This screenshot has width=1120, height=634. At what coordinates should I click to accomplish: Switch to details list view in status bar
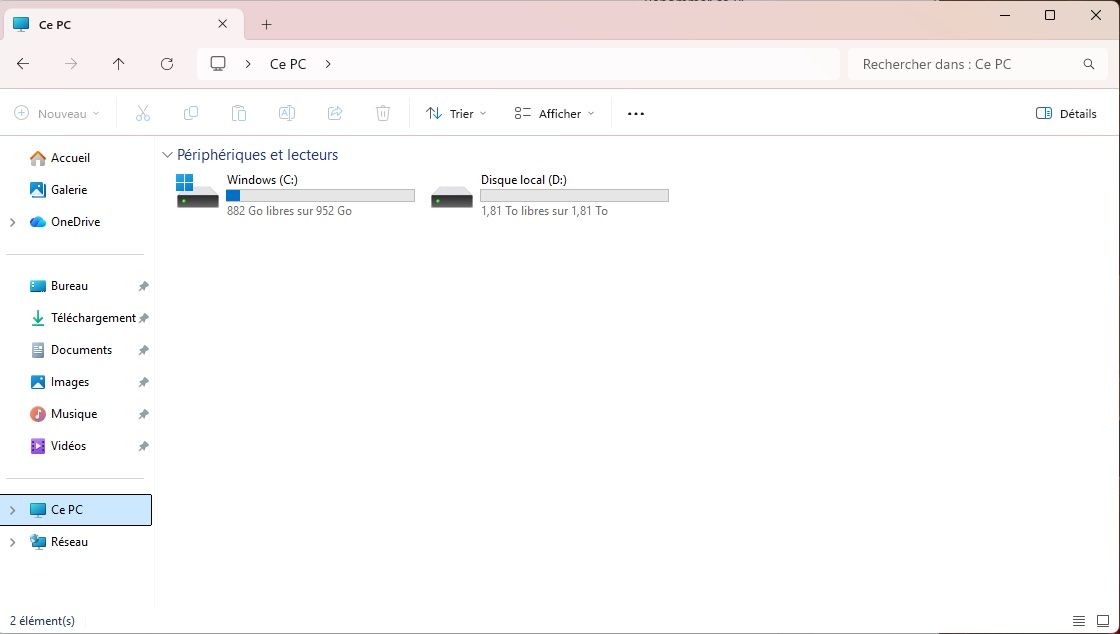pyautogui.click(x=1079, y=621)
